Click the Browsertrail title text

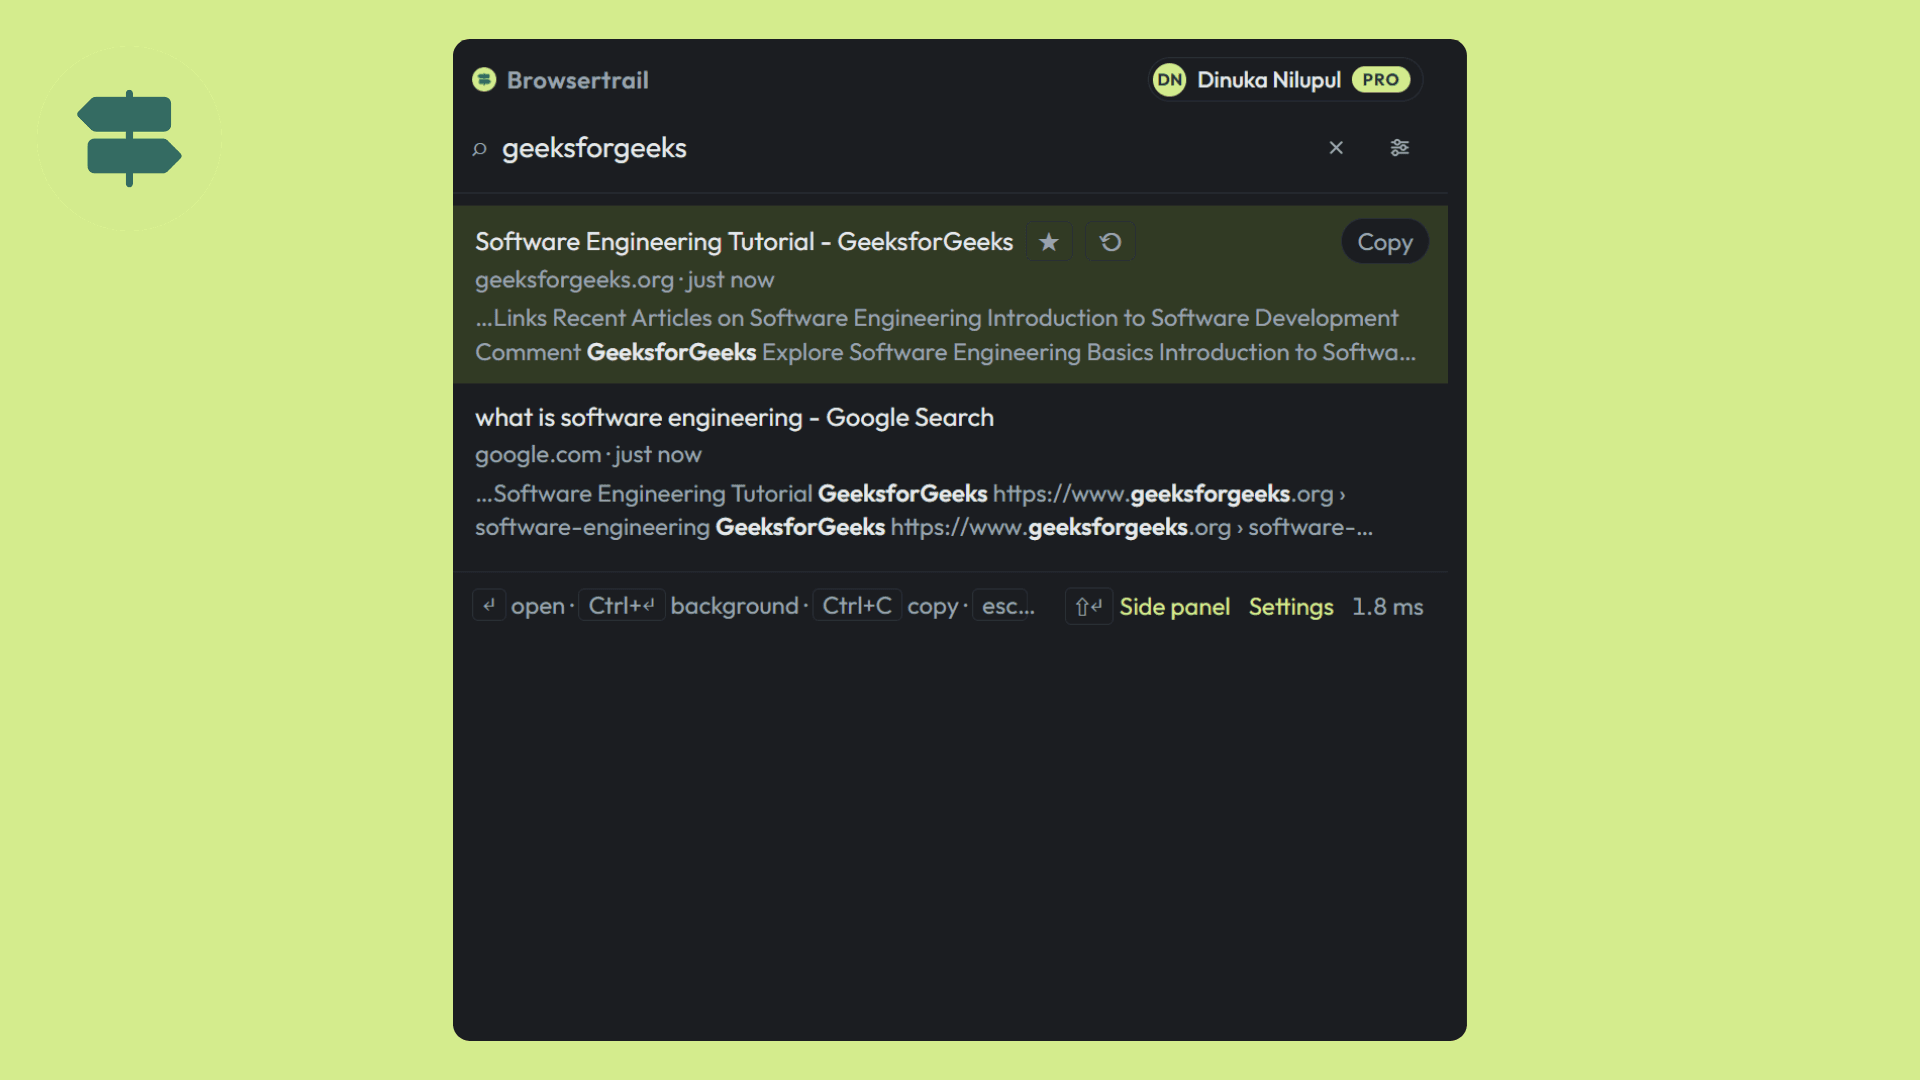[x=578, y=80]
